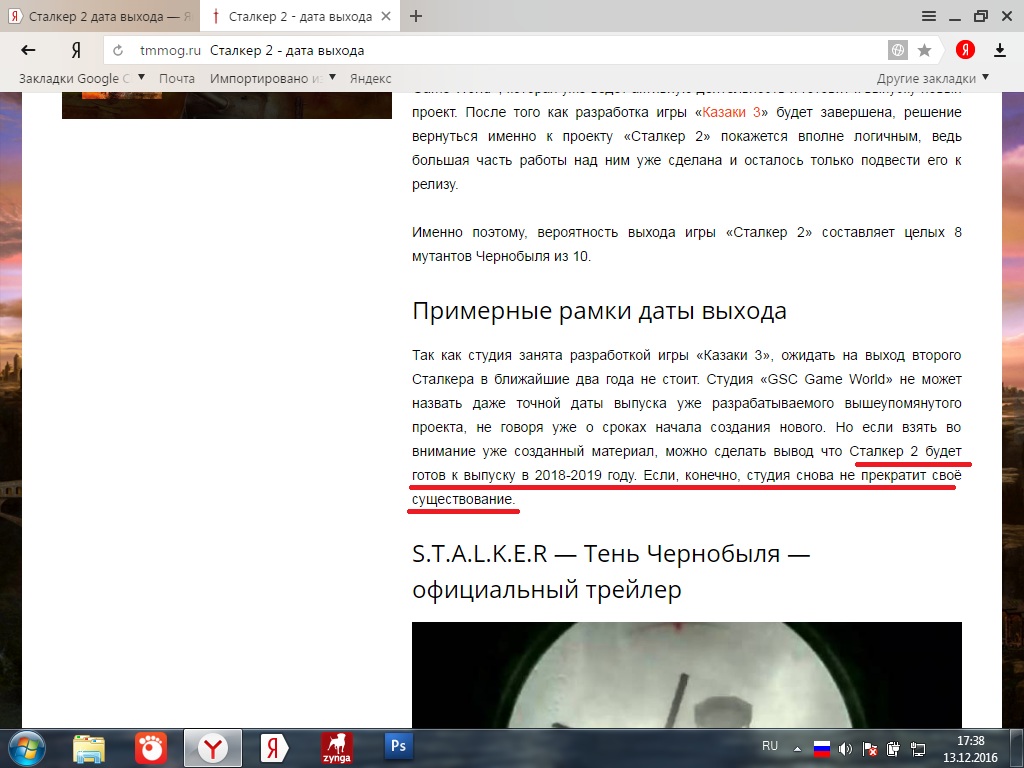1024x768 pixels.
Task: Open the Windows Start button
Action: point(27,748)
